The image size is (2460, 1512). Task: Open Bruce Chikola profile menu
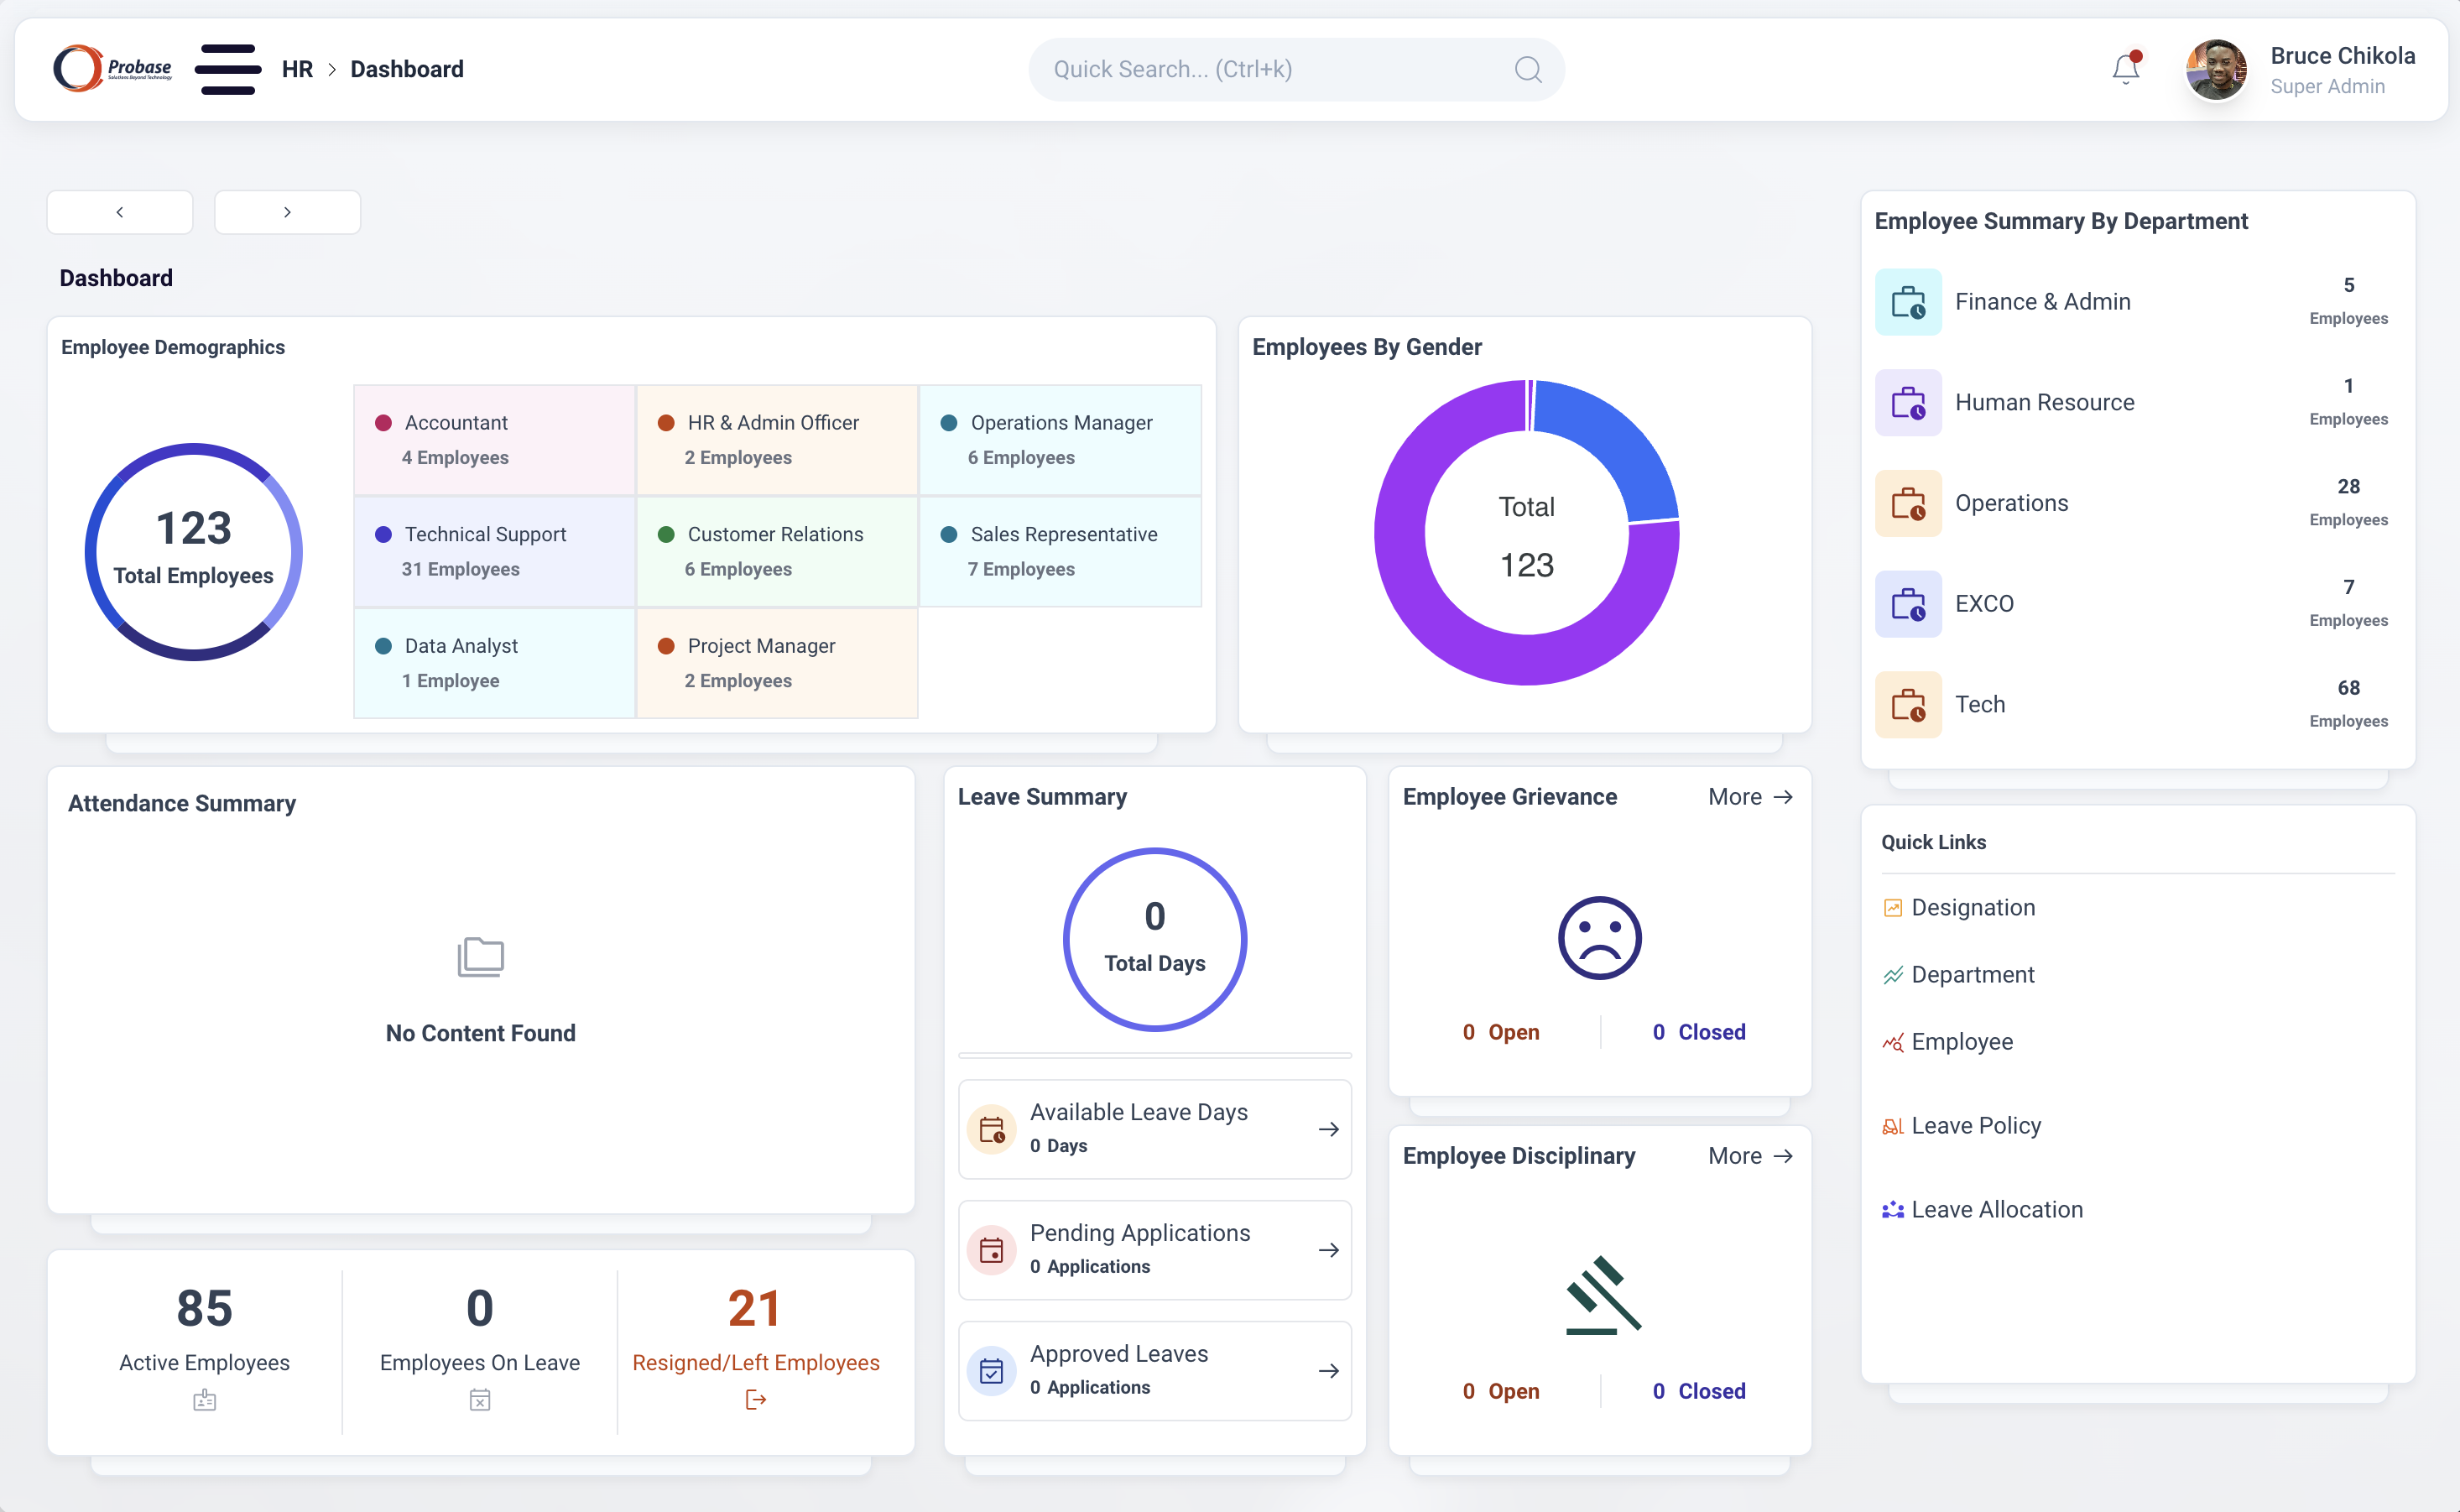click(x=2300, y=69)
